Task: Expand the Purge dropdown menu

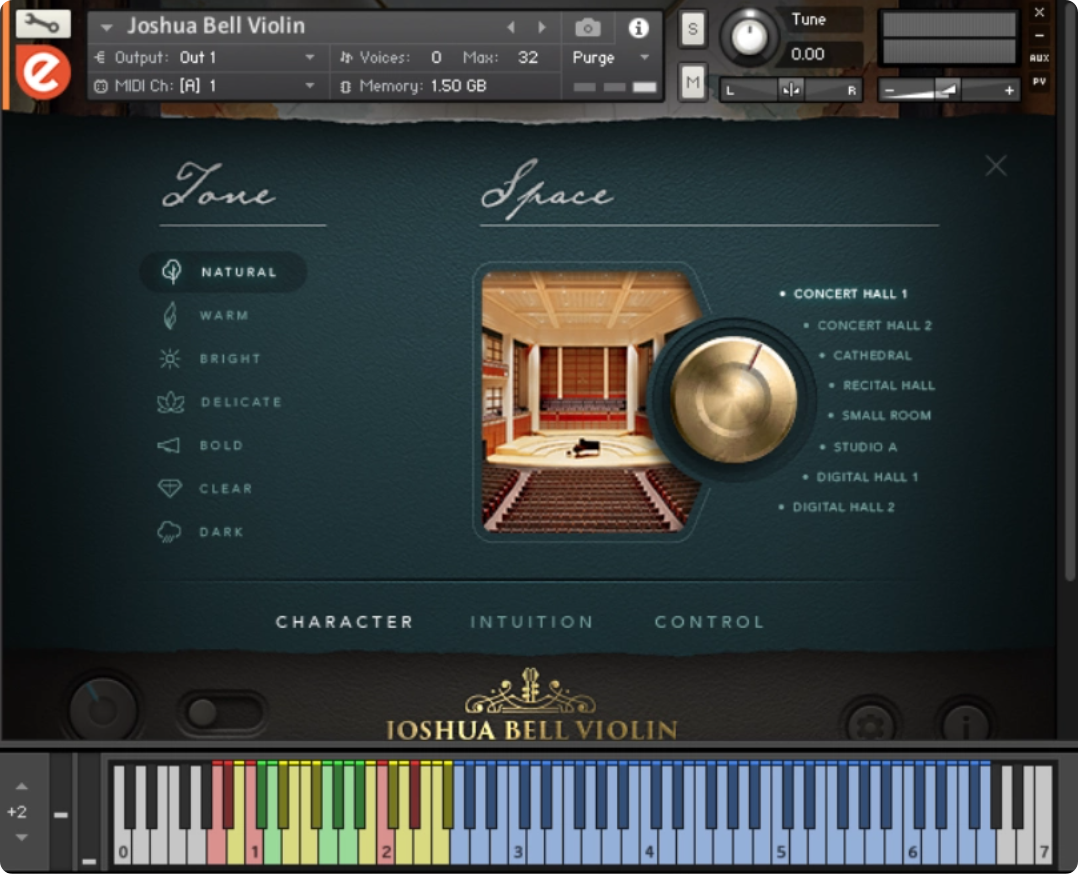Action: coord(644,58)
